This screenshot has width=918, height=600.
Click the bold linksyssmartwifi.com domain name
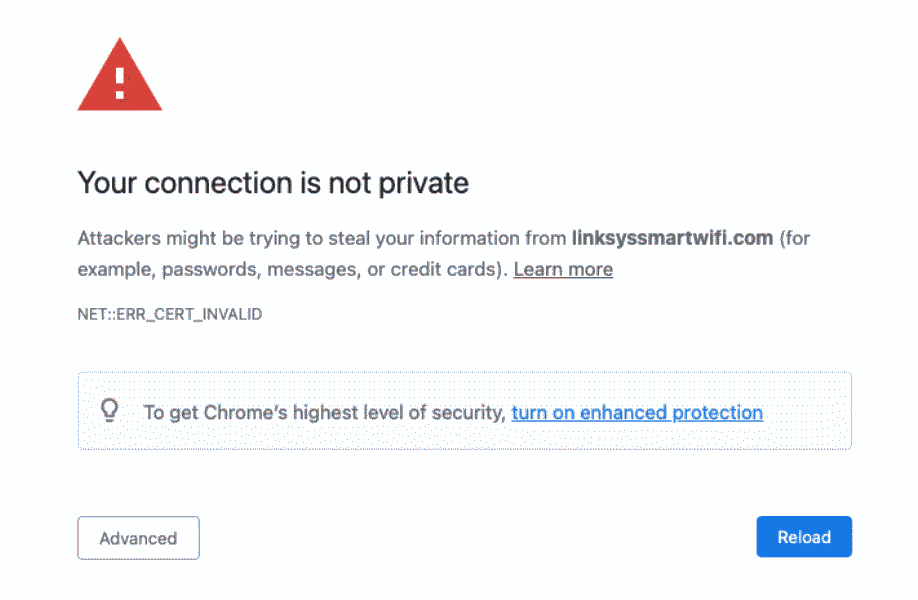pyautogui.click(x=672, y=238)
